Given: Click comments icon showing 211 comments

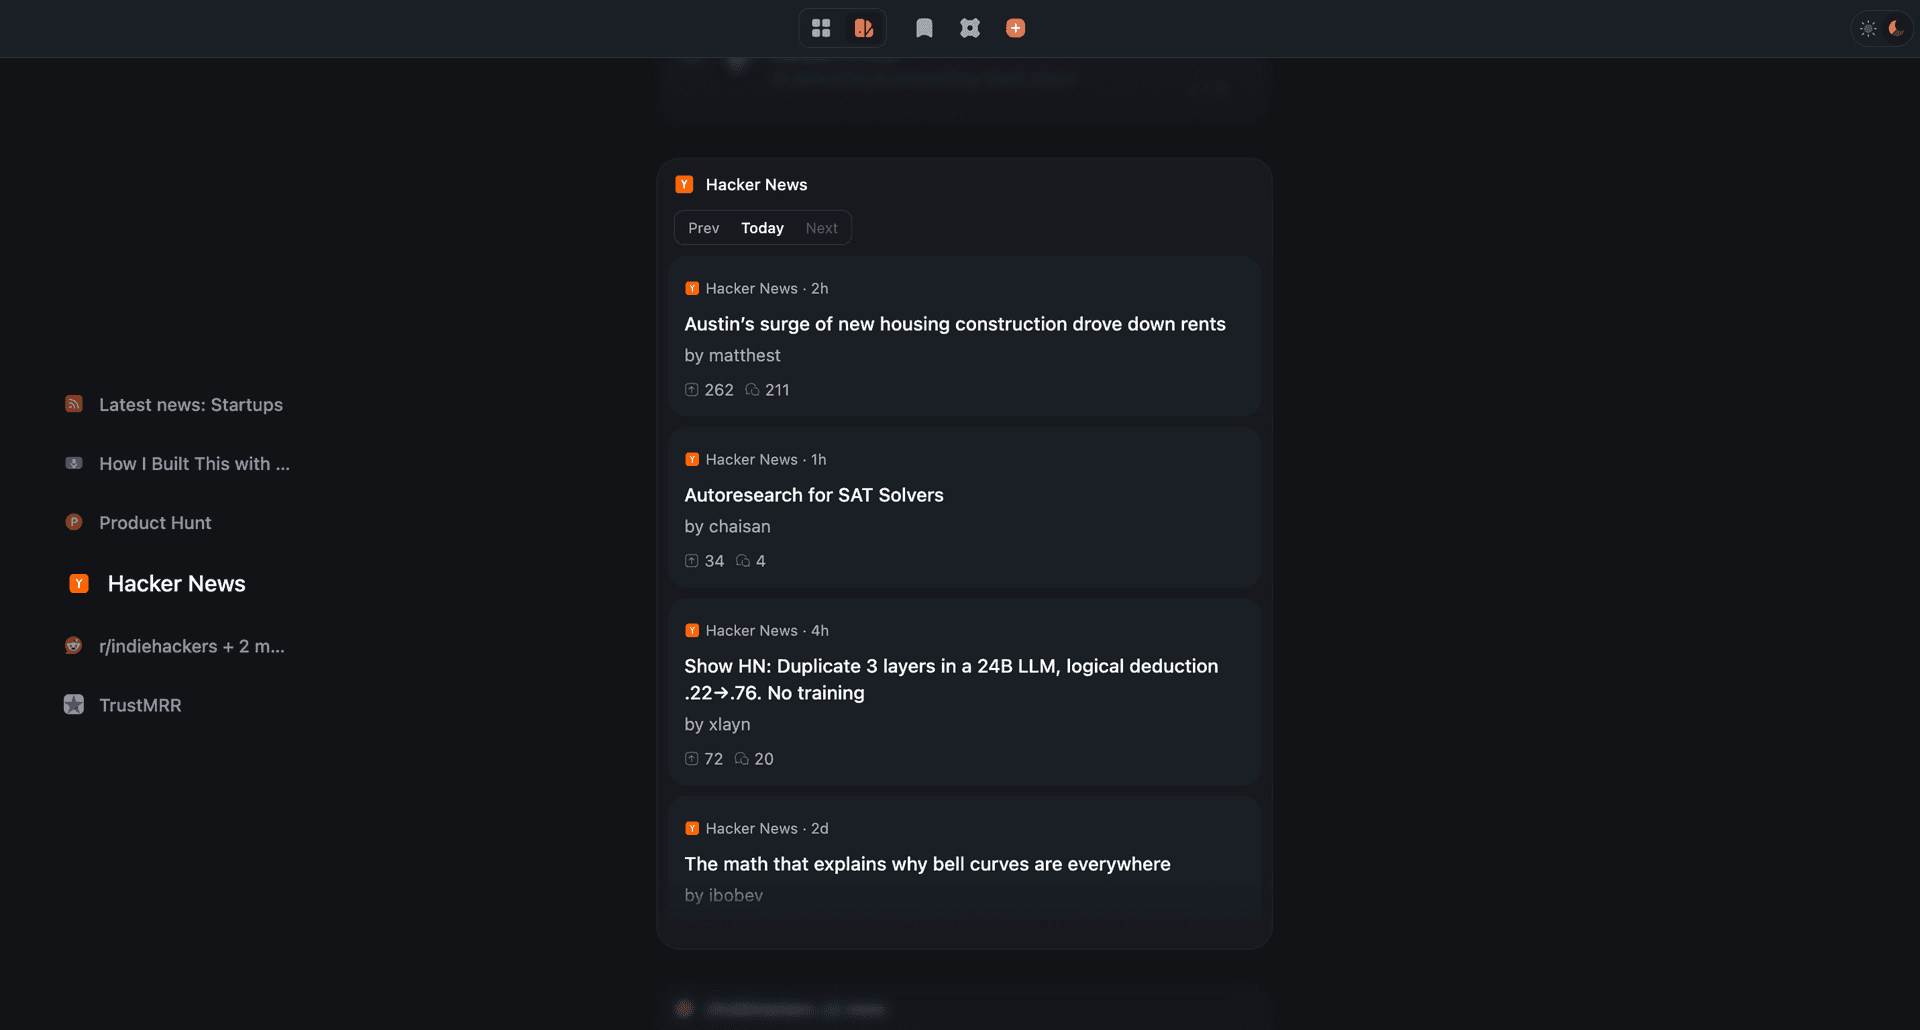Looking at the screenshot, I should tap(752, 390).
